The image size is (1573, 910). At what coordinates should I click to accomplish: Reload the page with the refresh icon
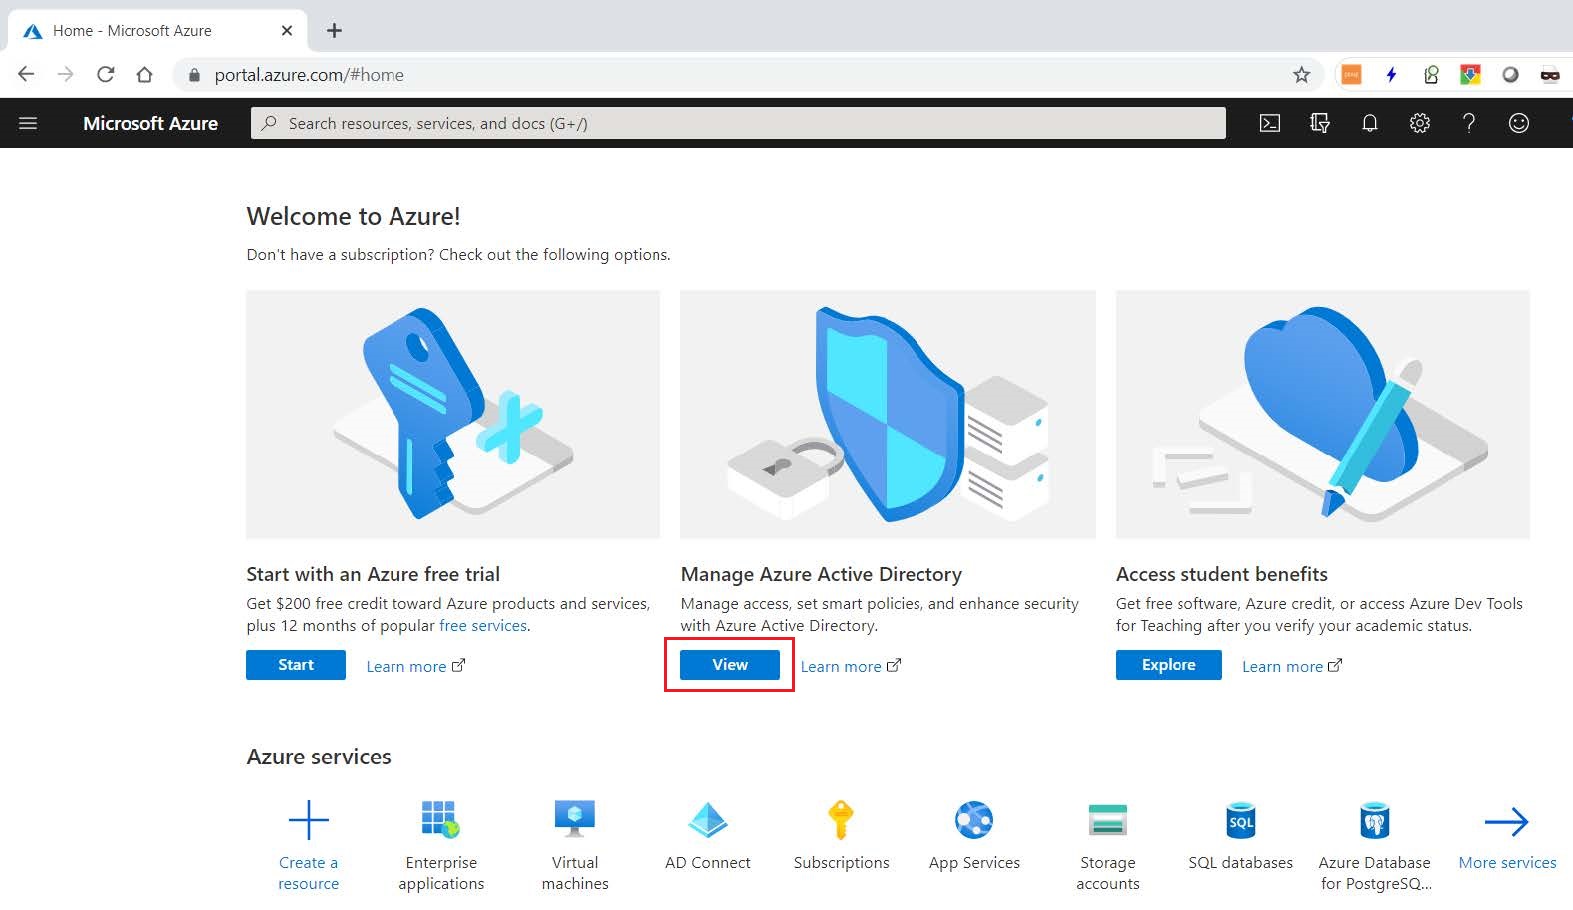point(105,74)
